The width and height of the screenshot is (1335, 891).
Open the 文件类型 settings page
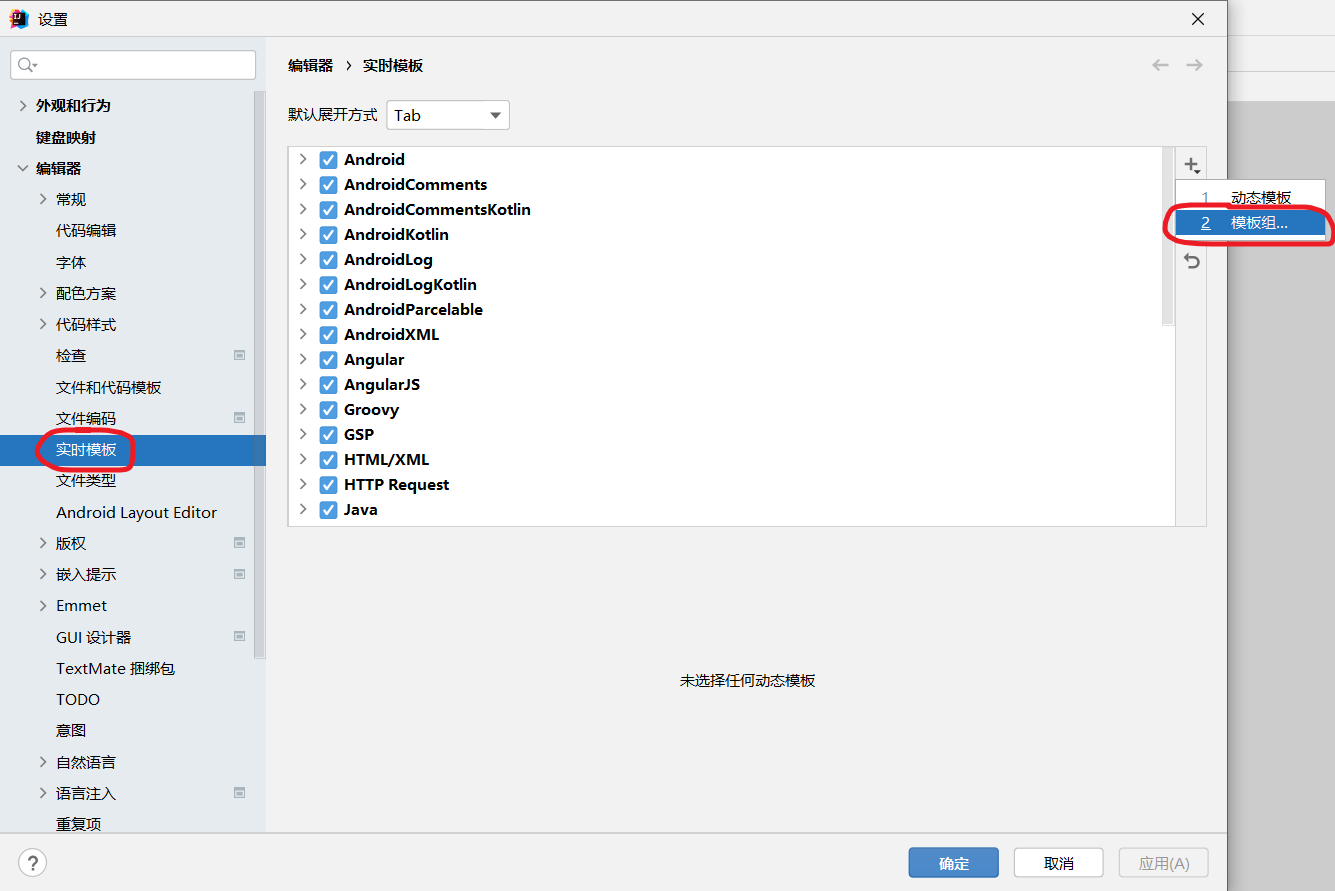pyautogui.click(x=86, y=480)
